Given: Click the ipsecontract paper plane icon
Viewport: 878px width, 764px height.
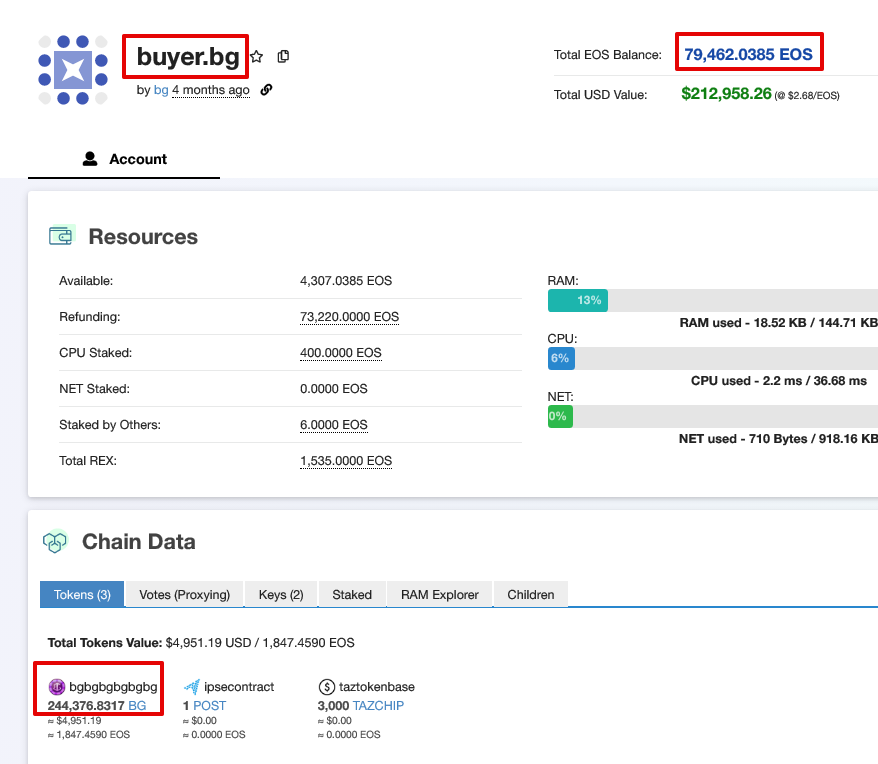Looking at the screenshot, I should [x=192, y=686].
